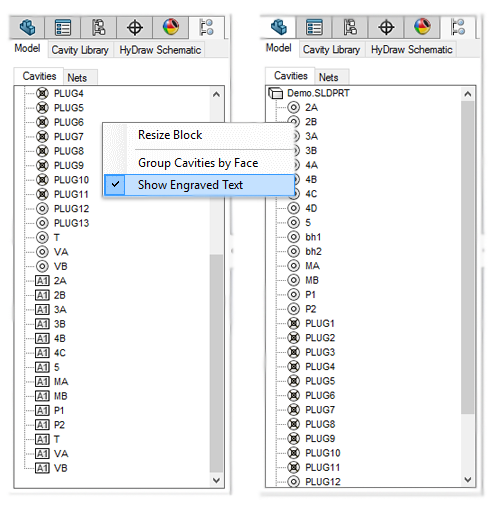Switch to the Nets tab in left panel
This screenshot has width=490, height=514.
click(x=77, y=78)
